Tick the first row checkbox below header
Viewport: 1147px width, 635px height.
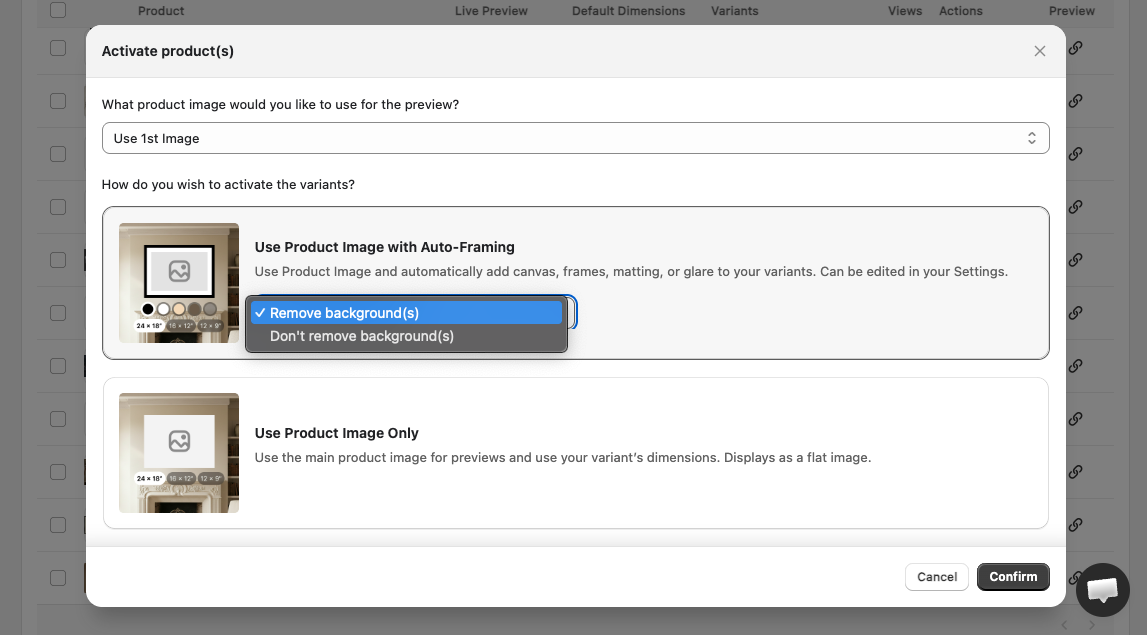58,48
